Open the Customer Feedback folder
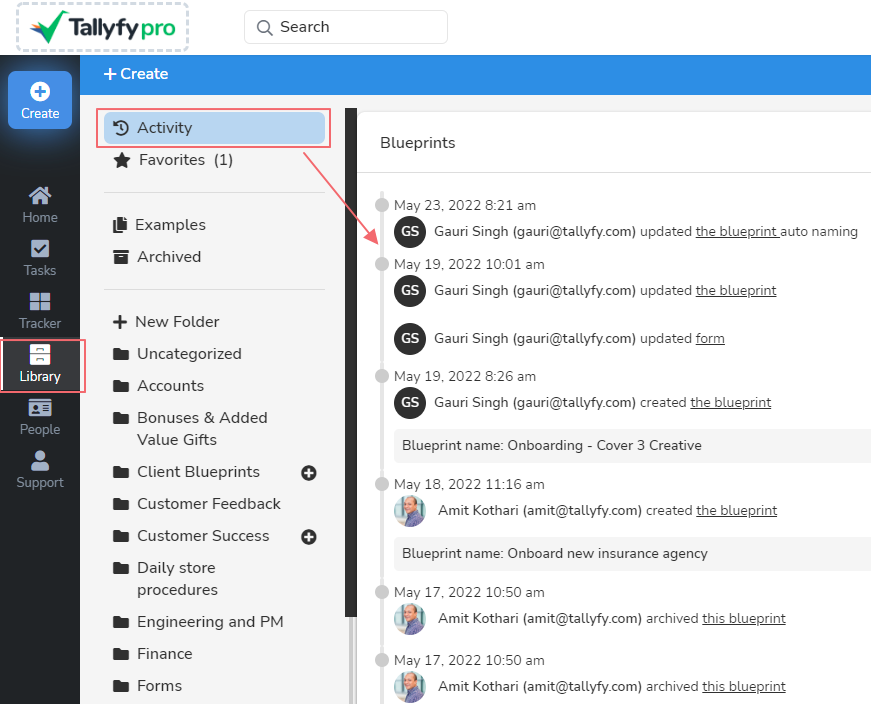871x704 pixels. (209, 504)
